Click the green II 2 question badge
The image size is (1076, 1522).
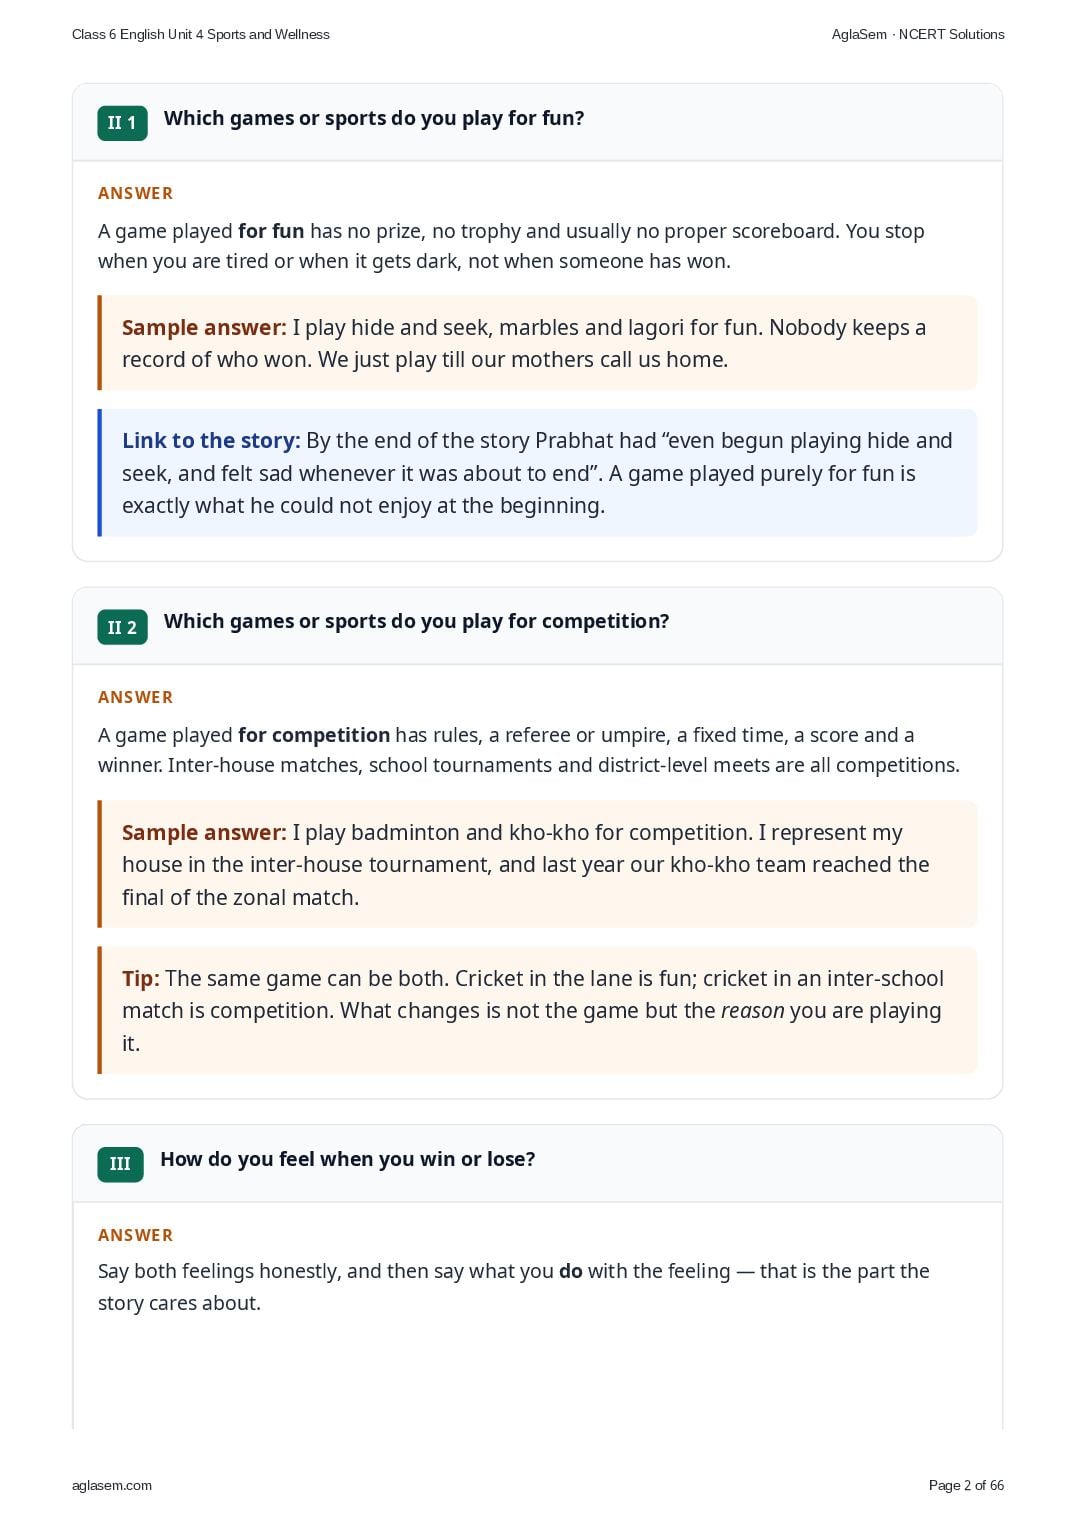122,627
